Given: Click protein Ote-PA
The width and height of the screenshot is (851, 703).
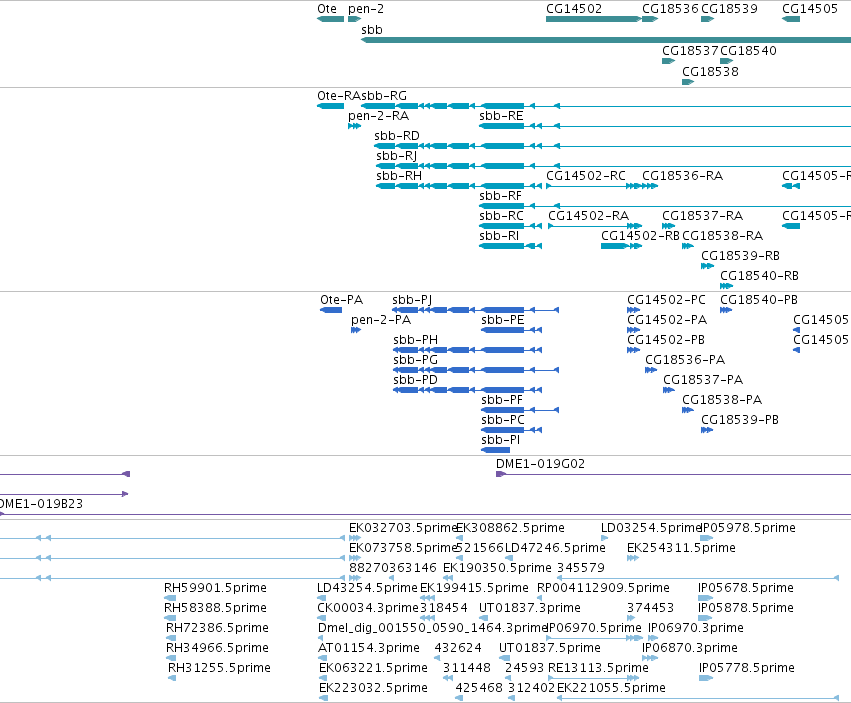Looking at the screenshot, I should coord(331,310).
